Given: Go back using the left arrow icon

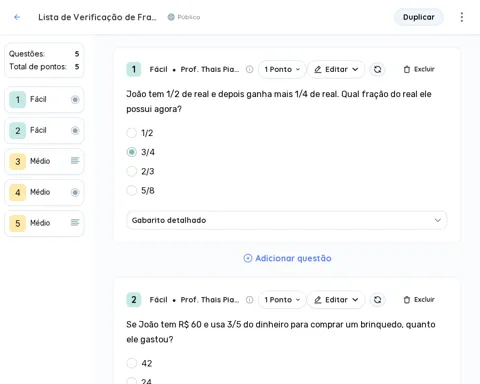Looking at the screenshot, I should tap(17, 17).
